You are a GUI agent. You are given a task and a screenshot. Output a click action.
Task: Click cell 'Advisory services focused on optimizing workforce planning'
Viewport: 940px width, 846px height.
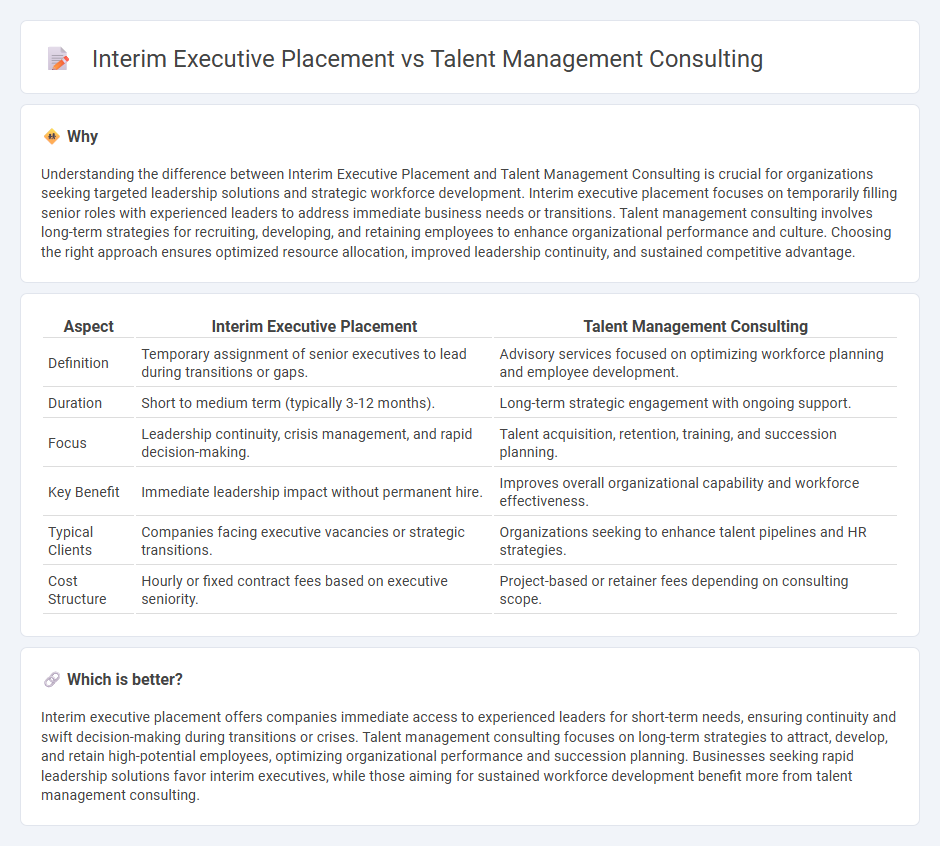point(695,363)
